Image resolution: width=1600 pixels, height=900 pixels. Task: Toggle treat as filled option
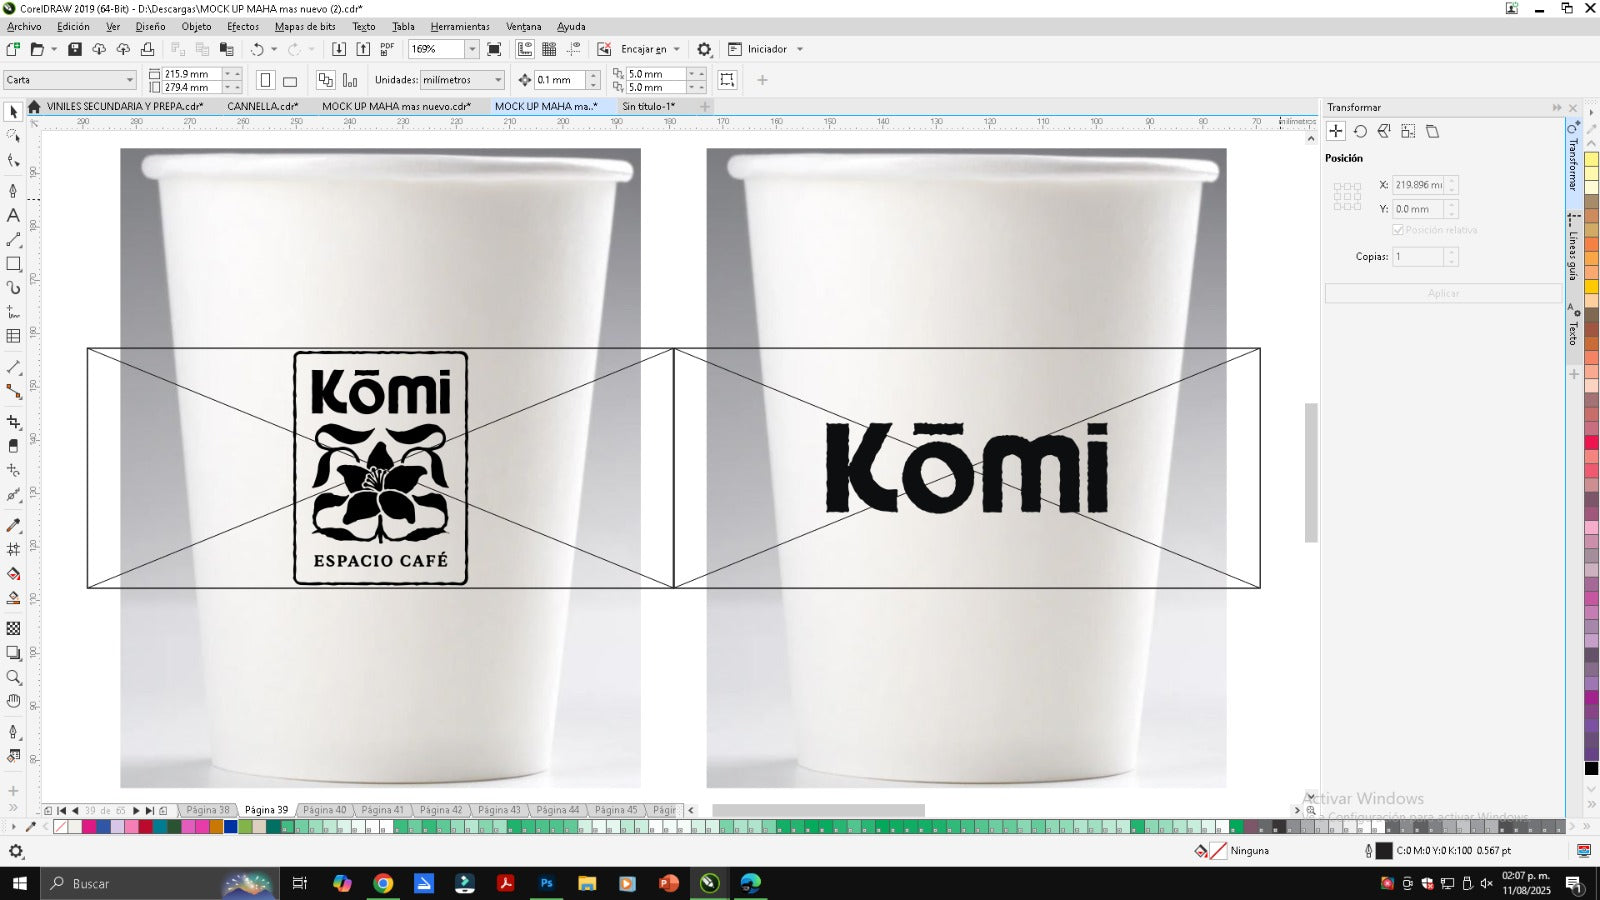727,80
